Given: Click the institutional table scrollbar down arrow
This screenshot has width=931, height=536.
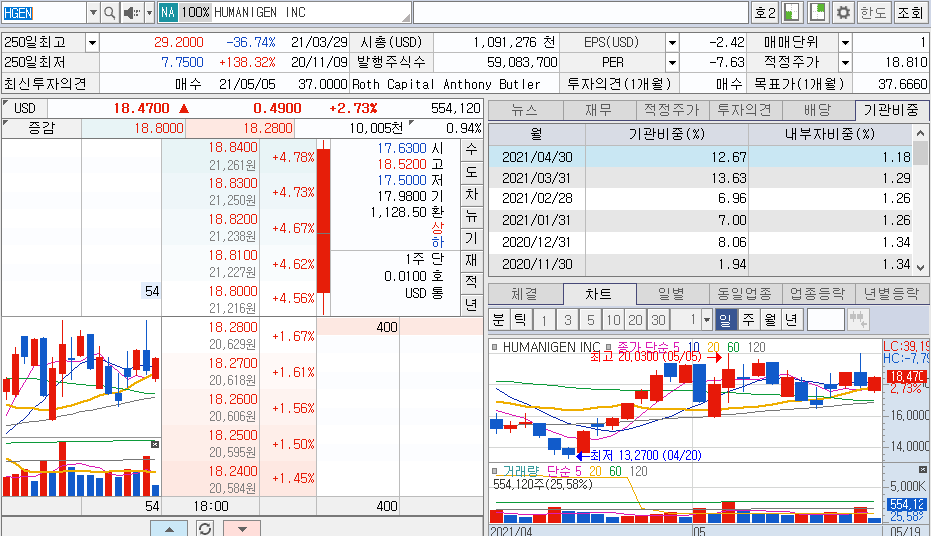Looking at the screenshot, I should coord(920,268).
